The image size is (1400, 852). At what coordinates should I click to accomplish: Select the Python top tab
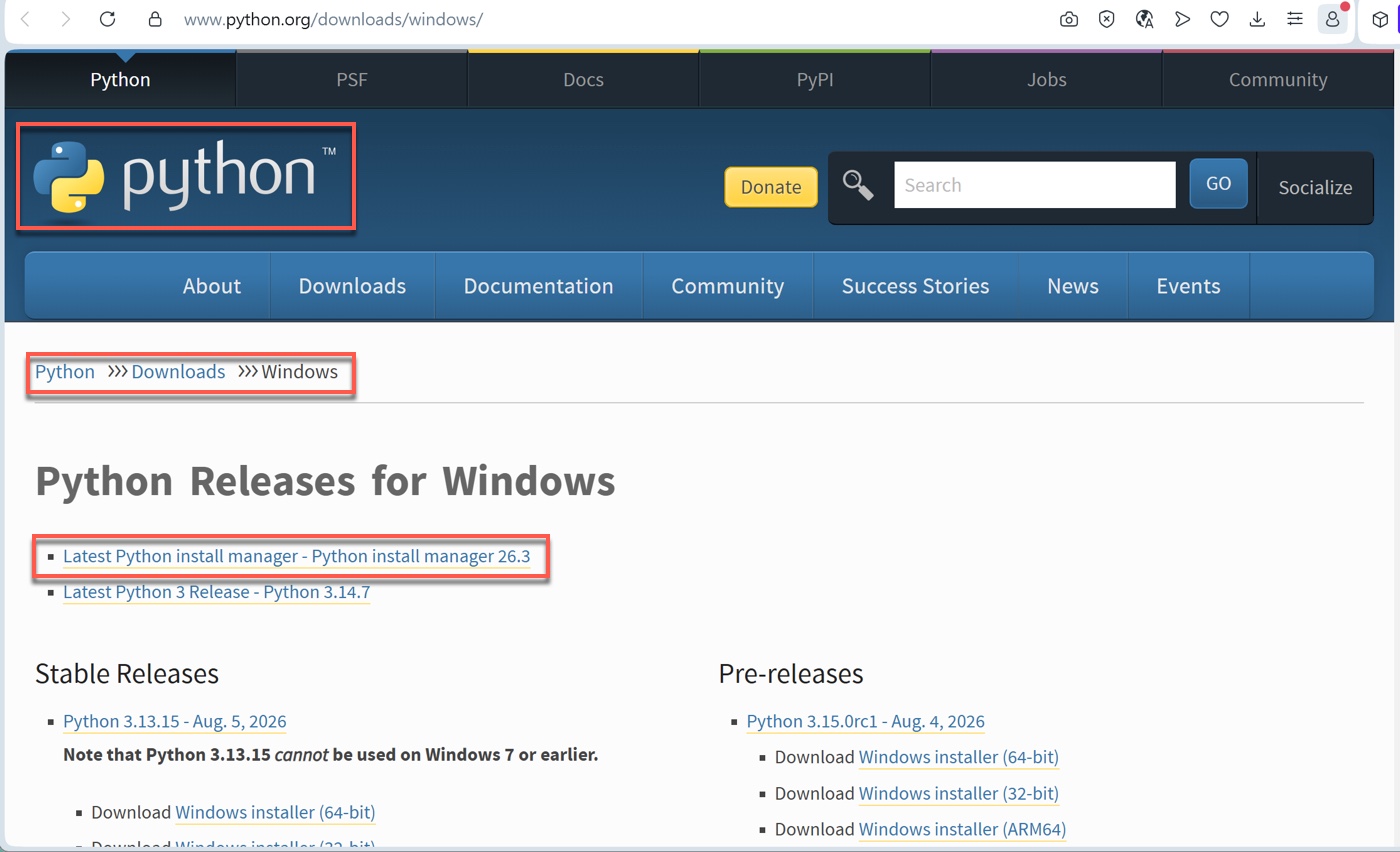(120, 80)
